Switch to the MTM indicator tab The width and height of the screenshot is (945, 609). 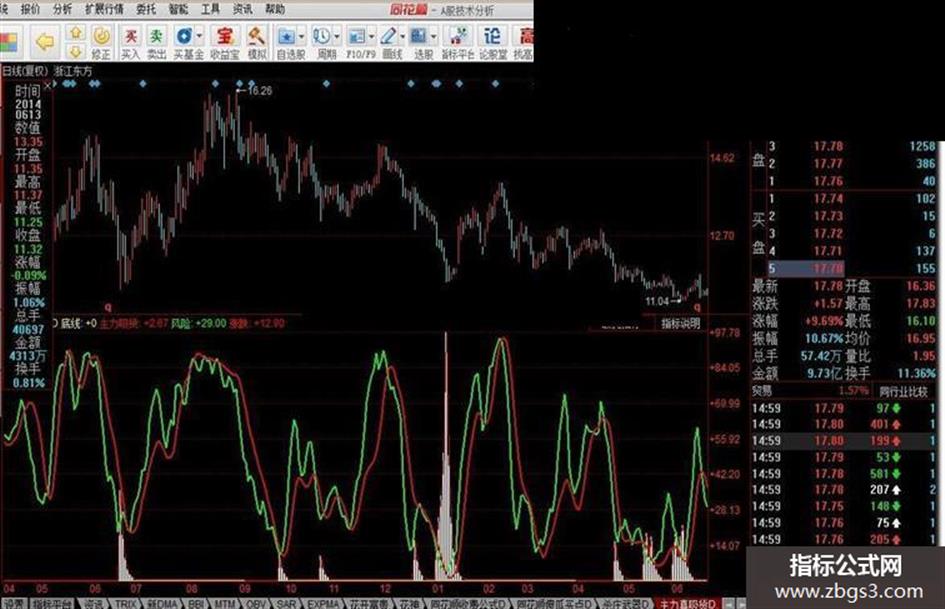(224, 604)
